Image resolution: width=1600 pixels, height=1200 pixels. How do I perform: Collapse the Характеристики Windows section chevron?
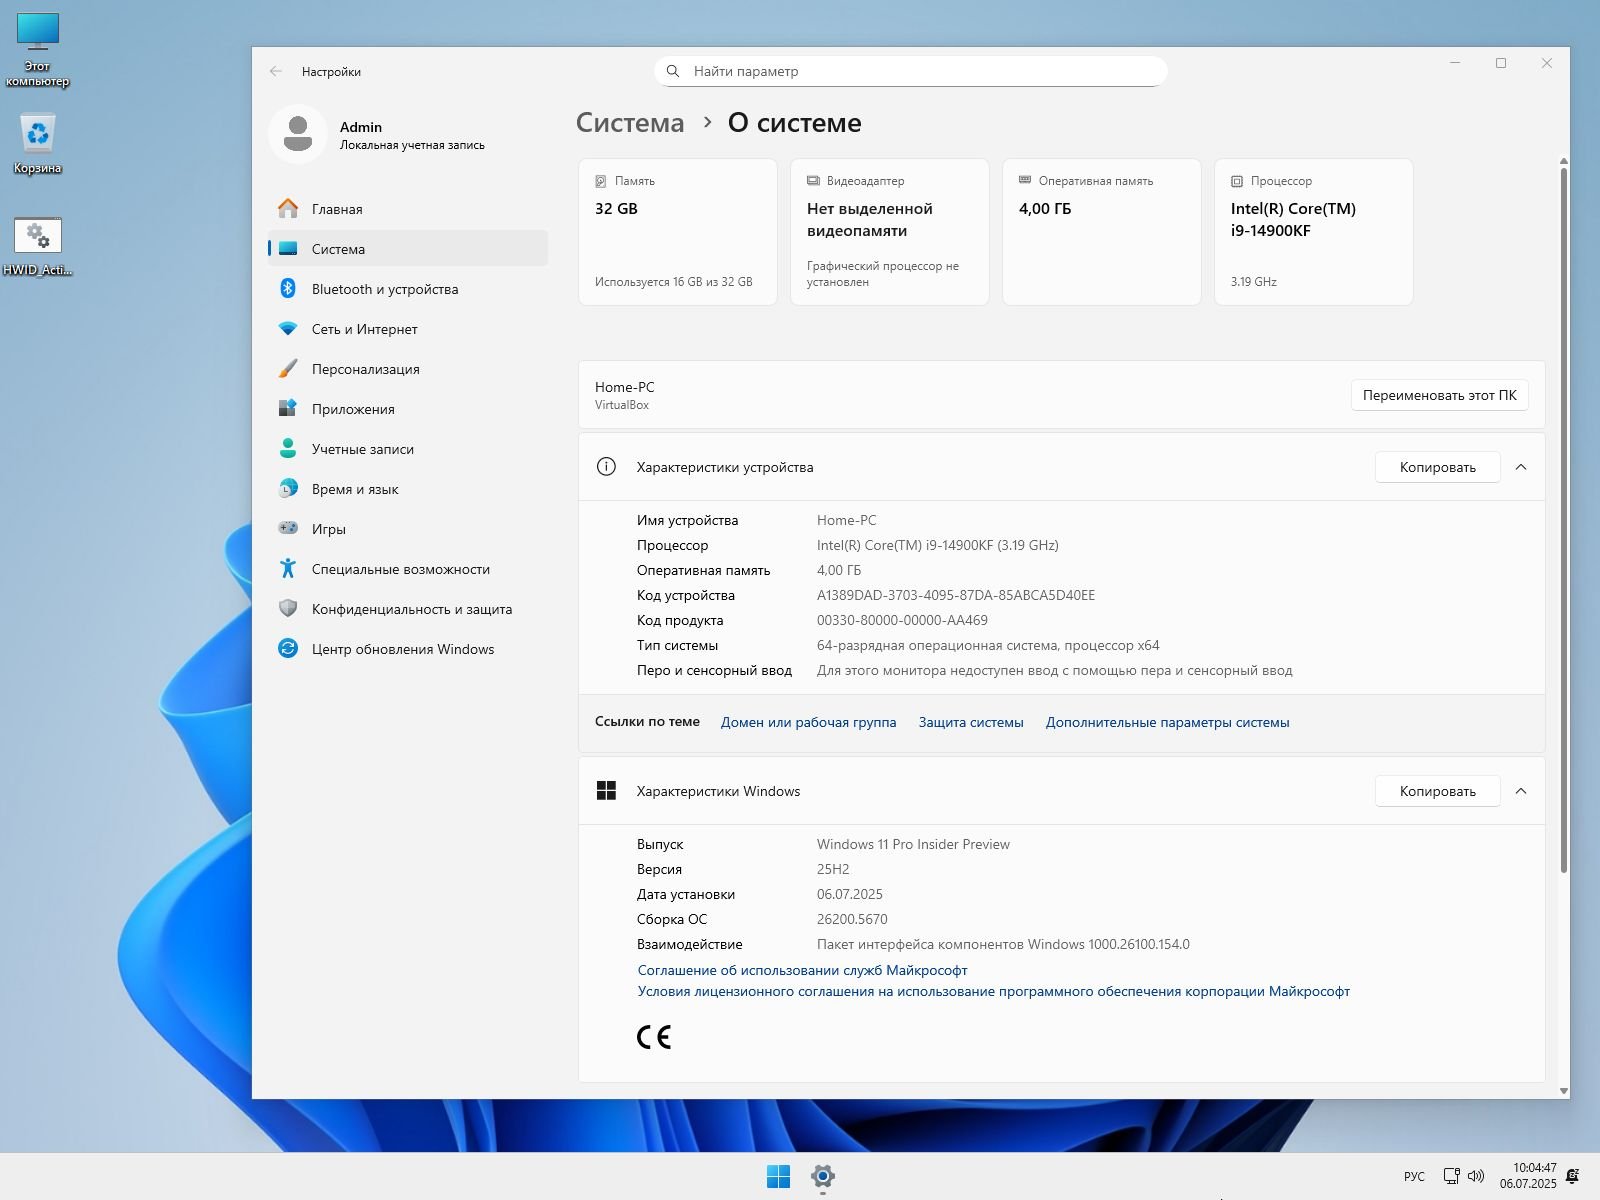(x=1521, y=790)
